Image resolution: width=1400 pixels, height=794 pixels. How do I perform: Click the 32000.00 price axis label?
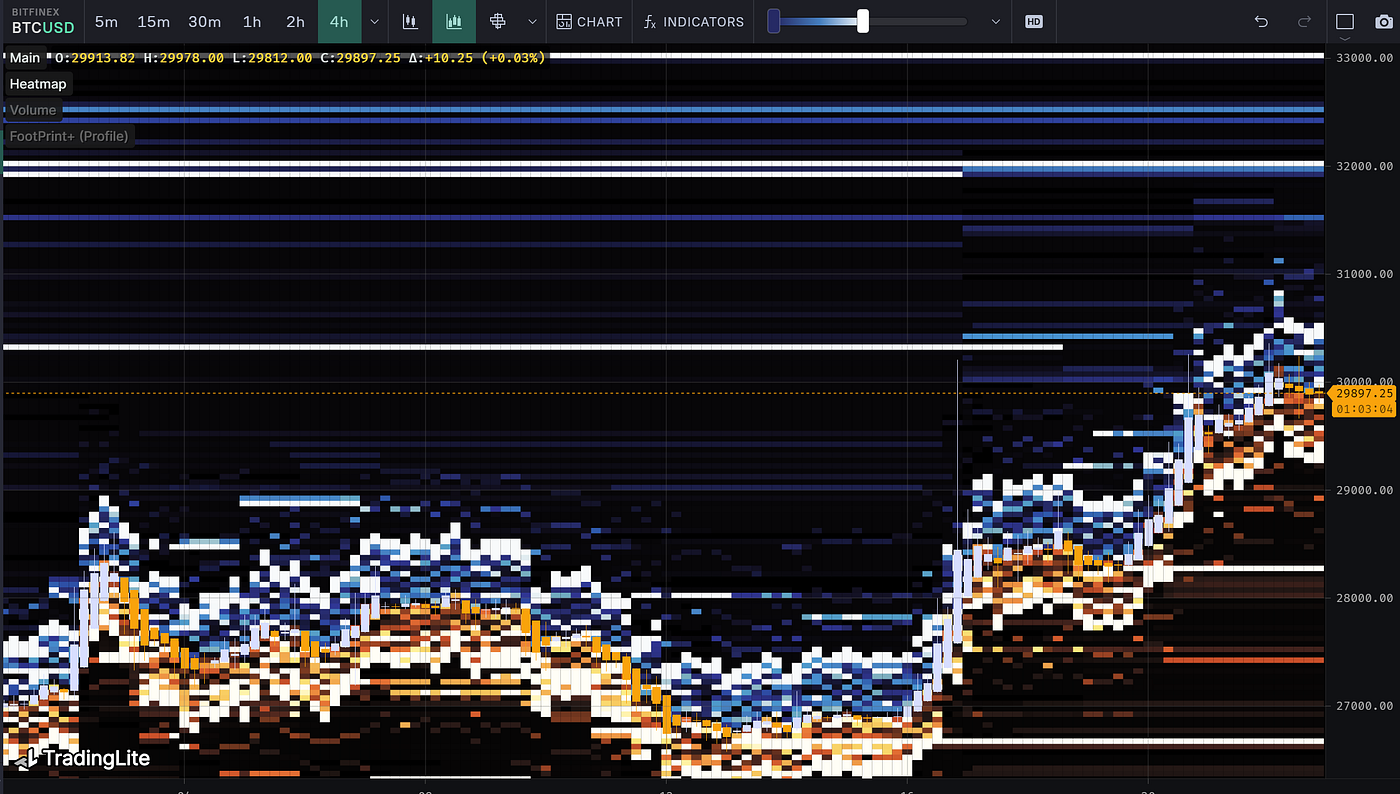1365,166
